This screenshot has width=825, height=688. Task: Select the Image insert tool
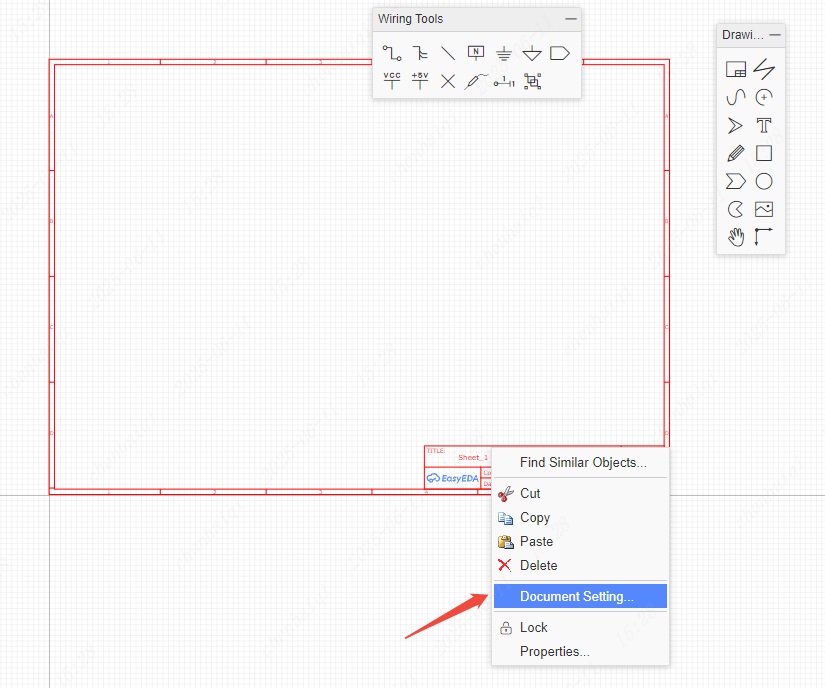pyautogui.click(x=764, y=209)
